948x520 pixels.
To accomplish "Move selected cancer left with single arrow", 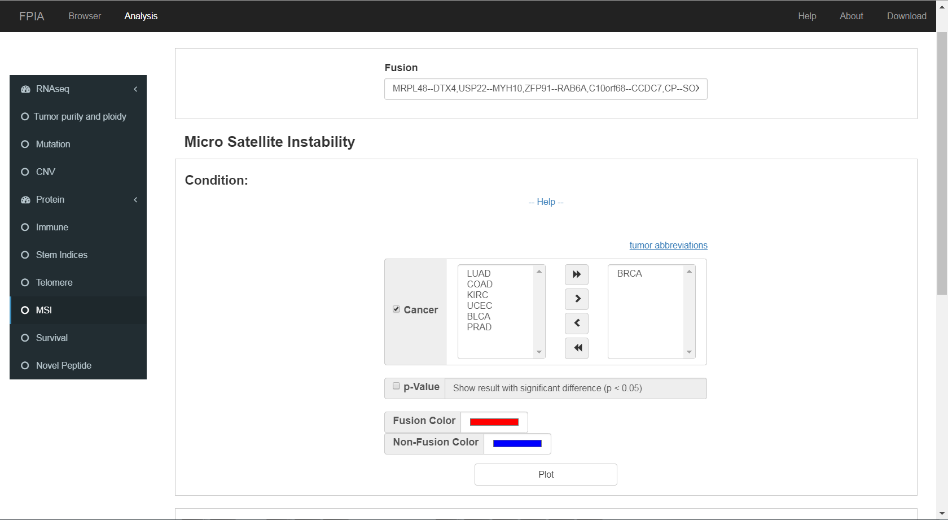I will pos(577,323).
